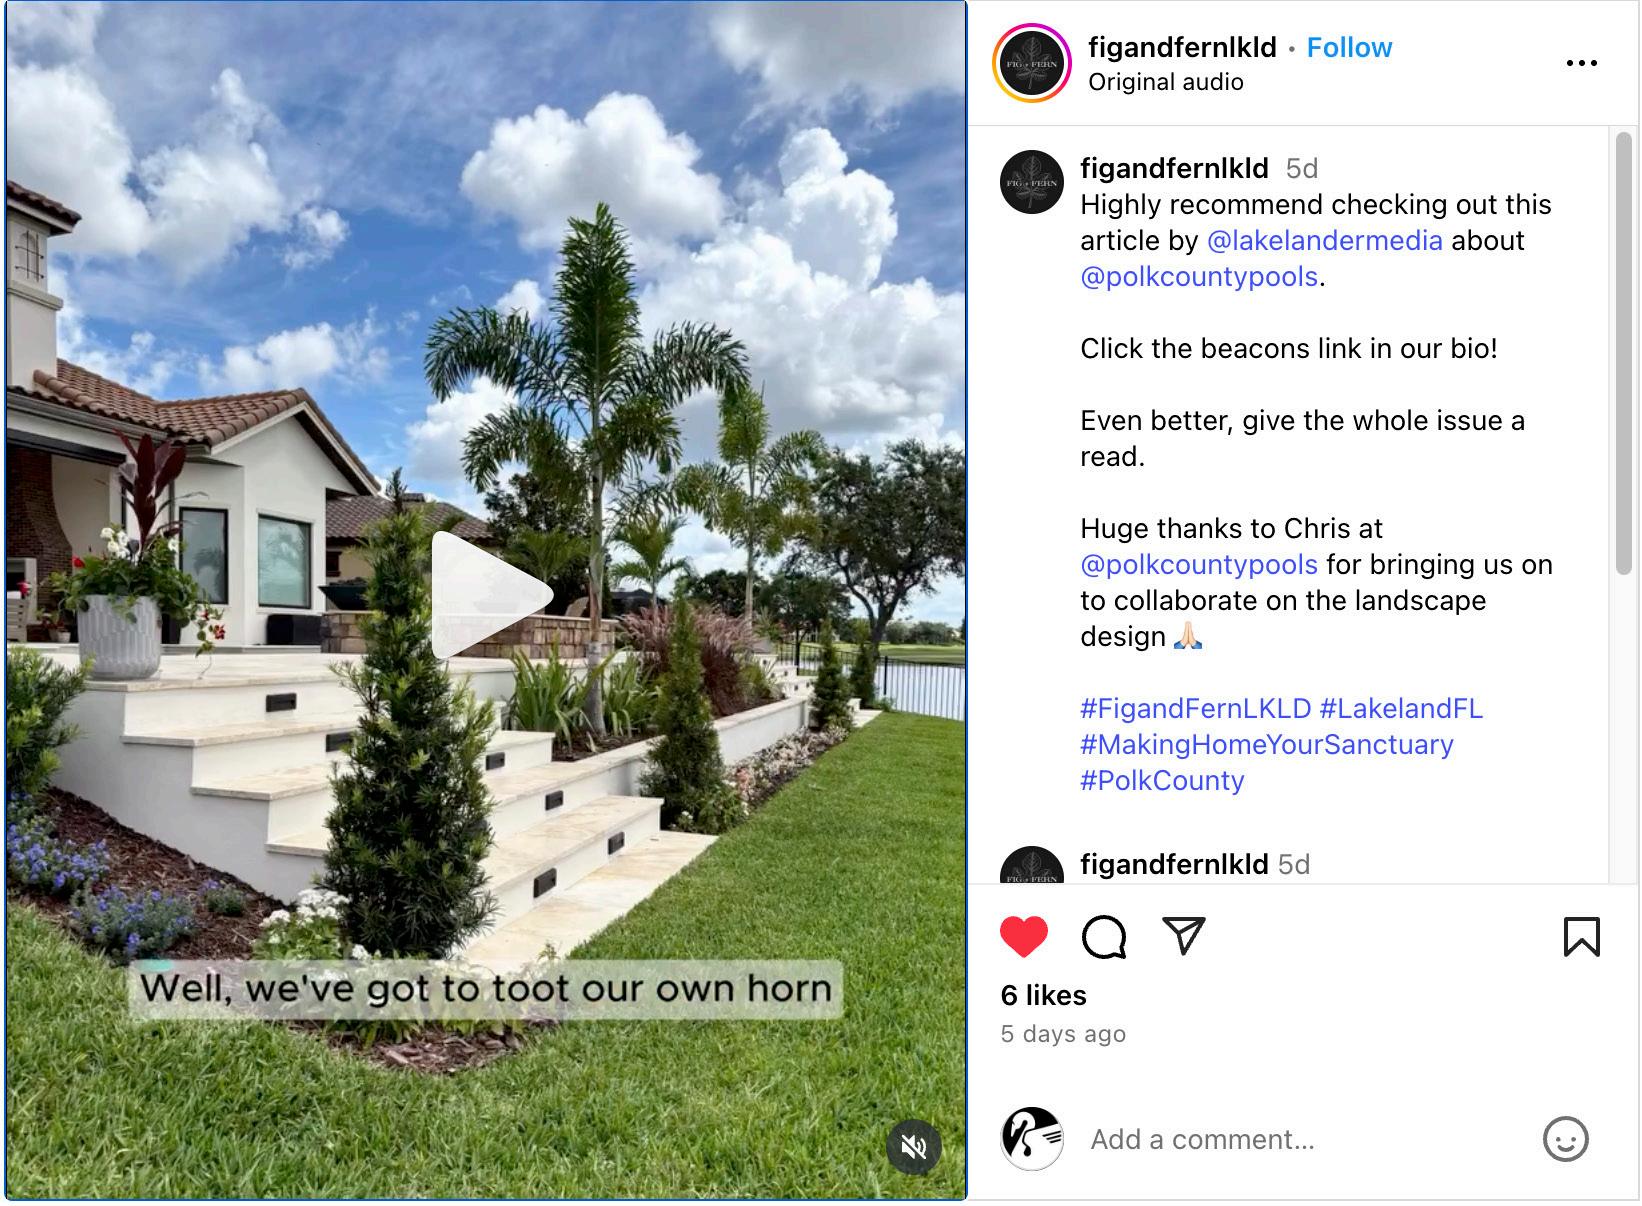Screen dimensions: 1642x1206
Task: Open the three-dot more options menu
Action: 1581,63
